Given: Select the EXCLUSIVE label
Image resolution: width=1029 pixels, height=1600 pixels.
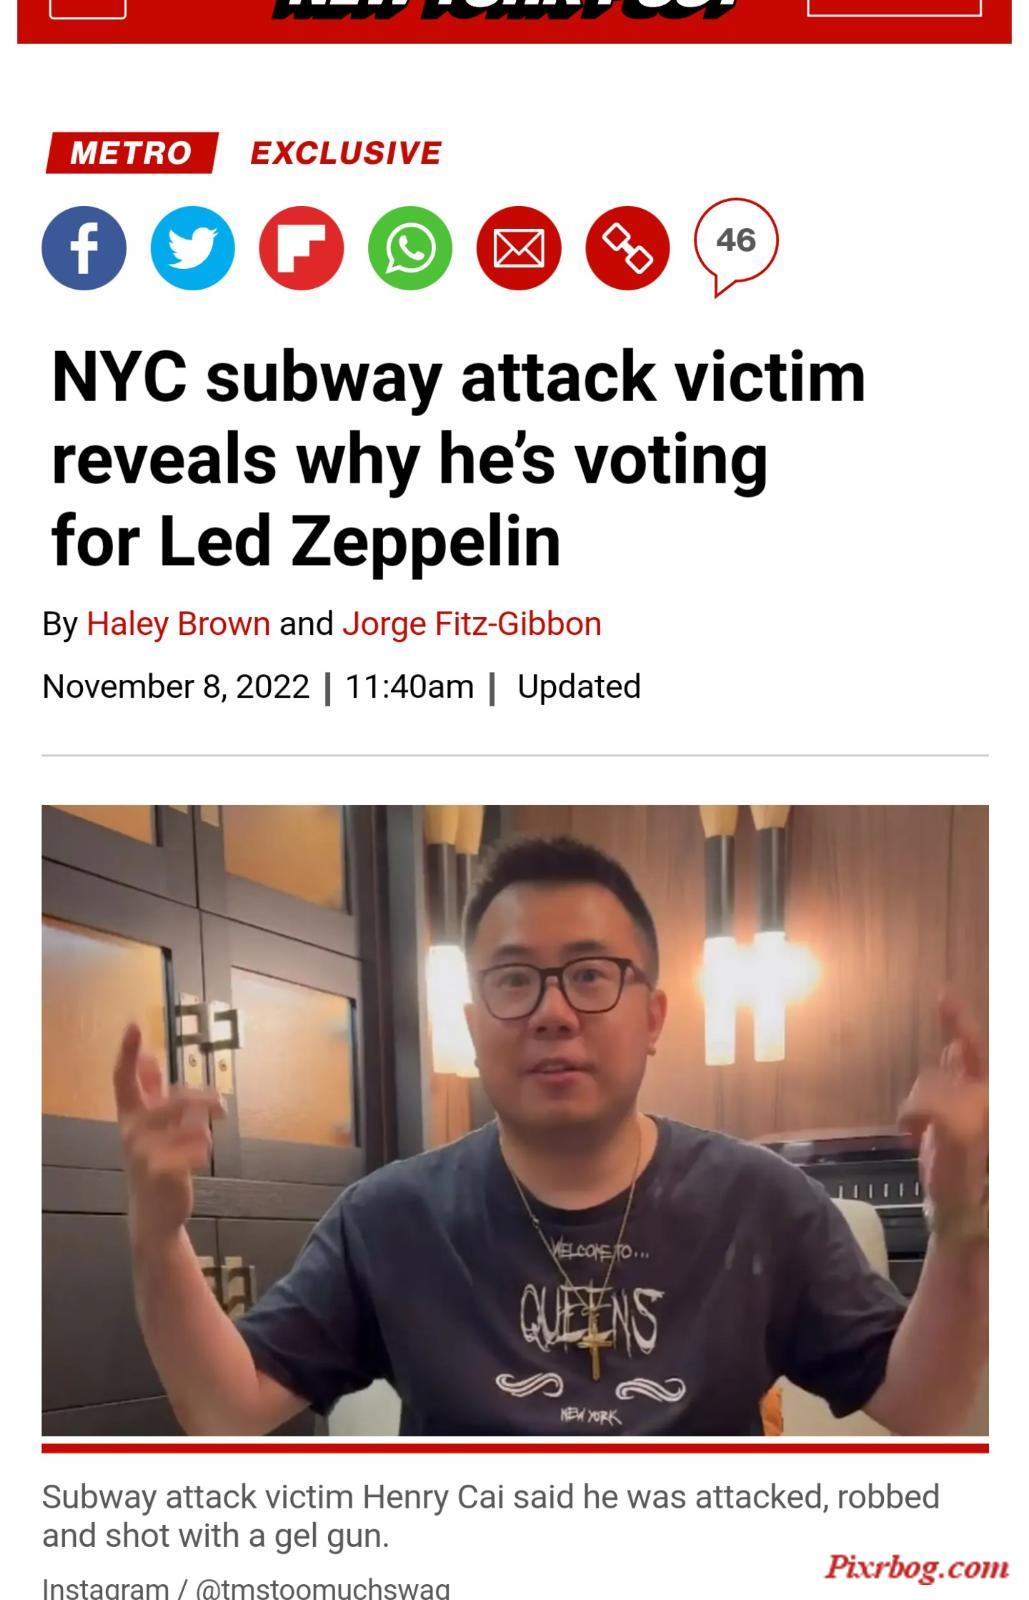Looking at the screenshot, I should click(x=346, y=152).
